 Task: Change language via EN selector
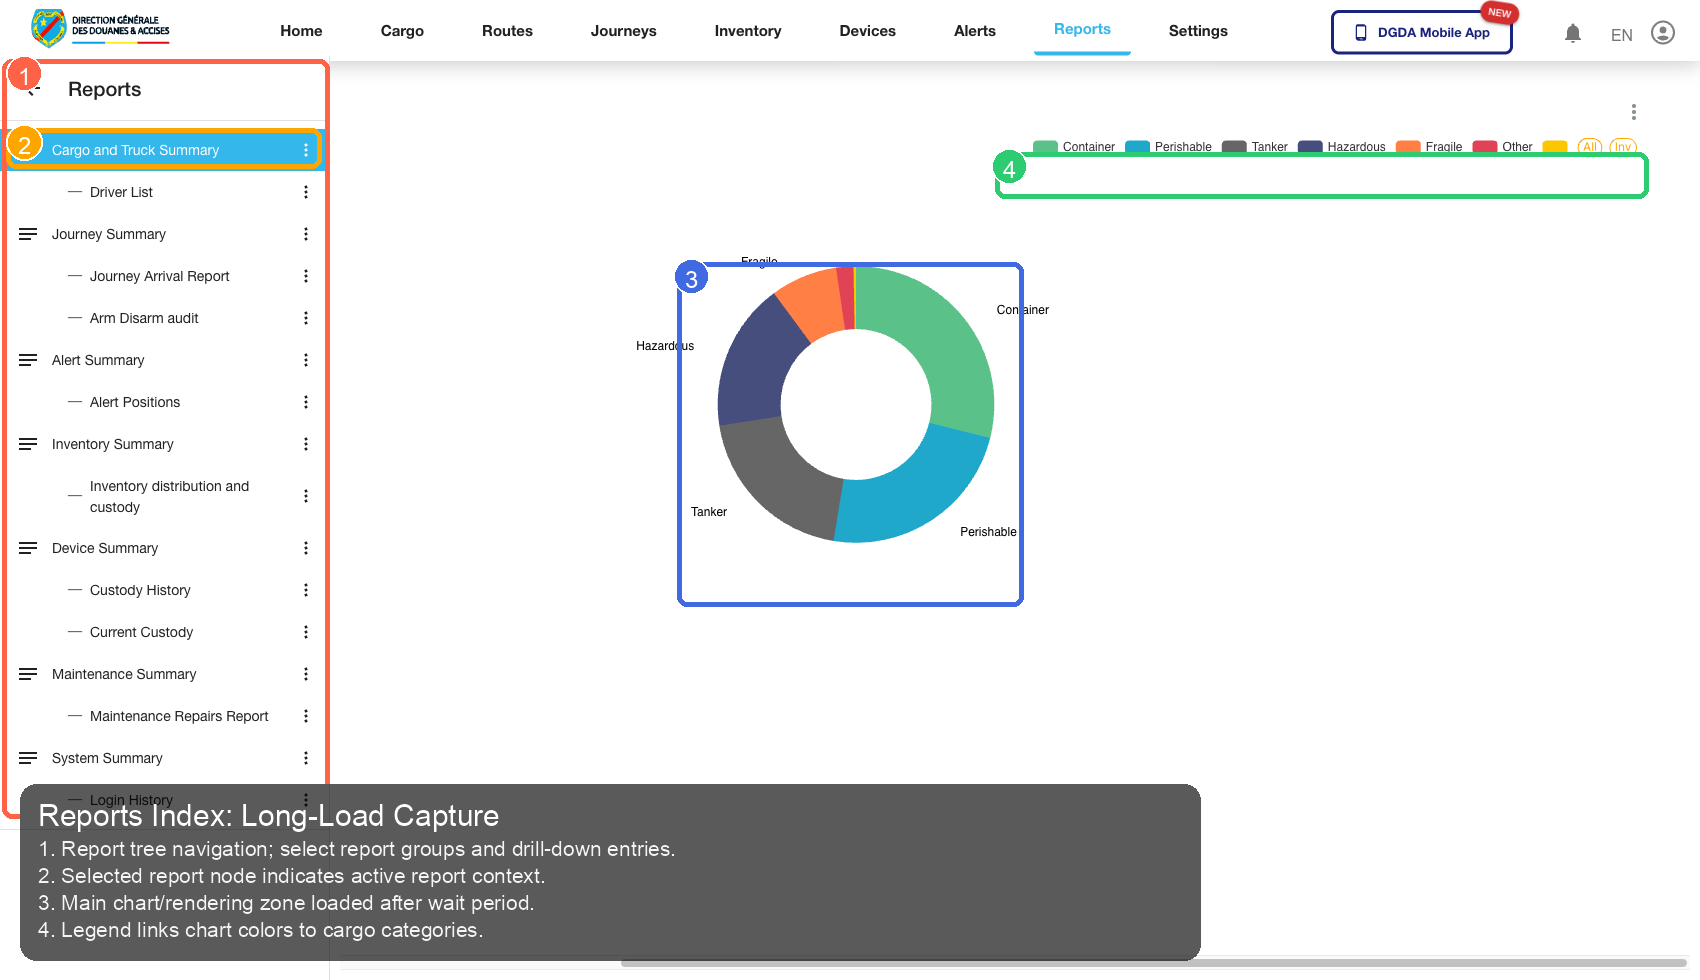pyautogui.click(x=1621, y=35)
